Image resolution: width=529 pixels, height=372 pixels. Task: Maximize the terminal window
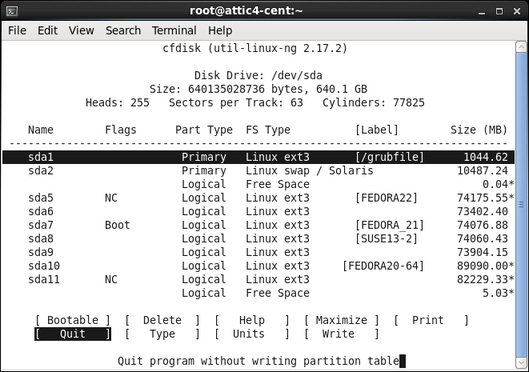tap(499, 11)
